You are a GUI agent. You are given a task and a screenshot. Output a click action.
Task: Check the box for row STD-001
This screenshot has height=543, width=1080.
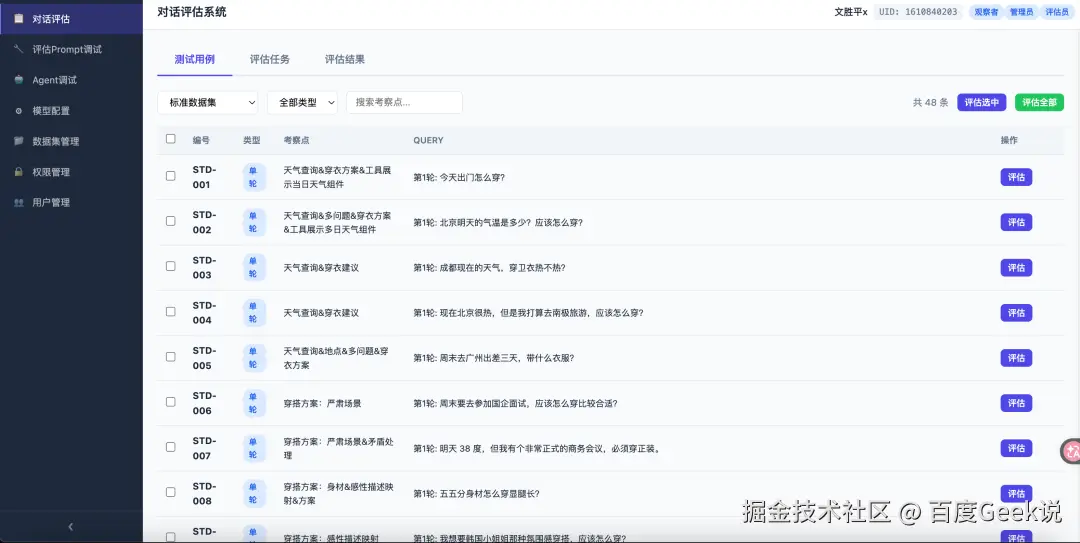click(x=171, y=176)
